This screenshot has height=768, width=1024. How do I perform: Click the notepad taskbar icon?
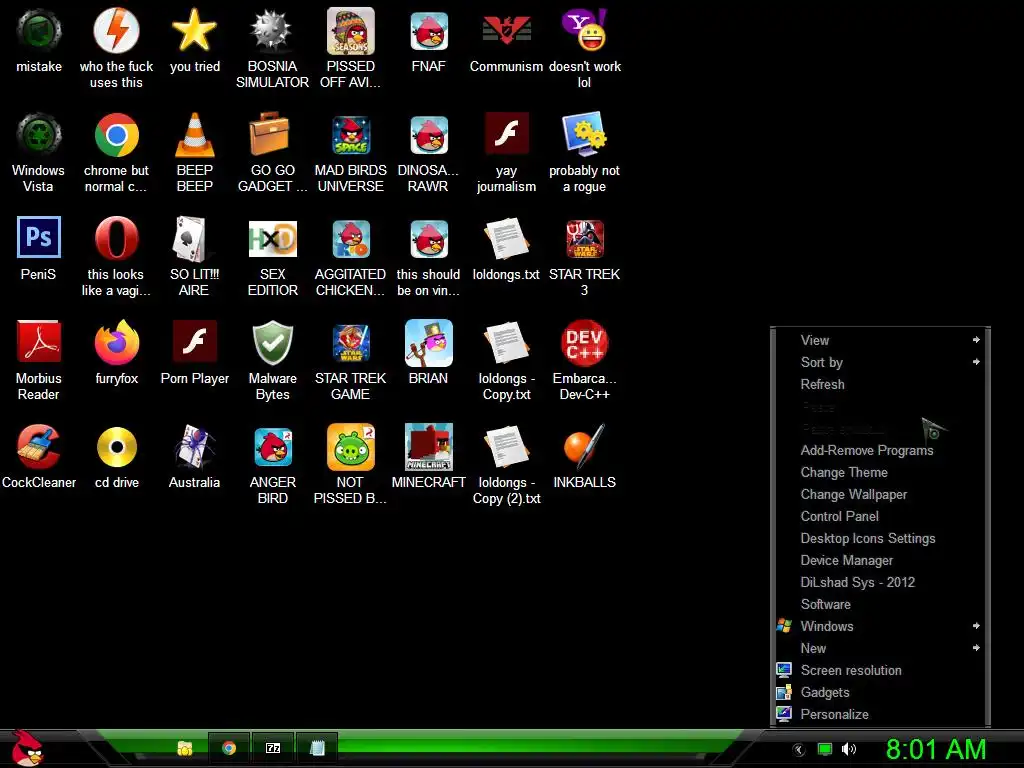(317, 748)
